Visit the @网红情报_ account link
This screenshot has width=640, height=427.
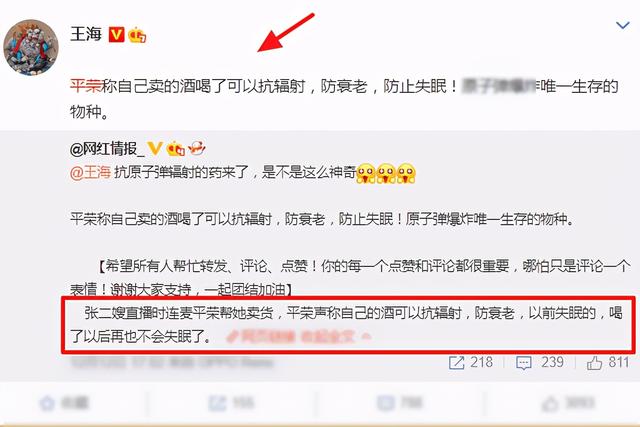107,149
